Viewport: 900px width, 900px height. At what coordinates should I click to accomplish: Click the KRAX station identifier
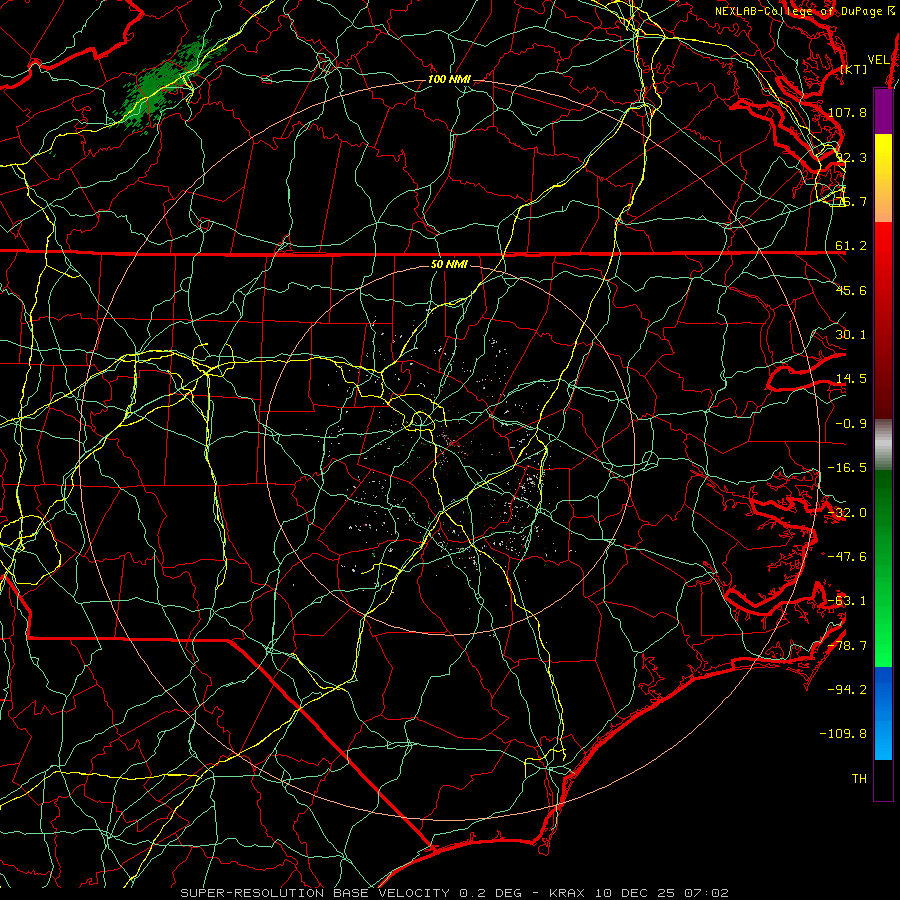coord(565,893)
